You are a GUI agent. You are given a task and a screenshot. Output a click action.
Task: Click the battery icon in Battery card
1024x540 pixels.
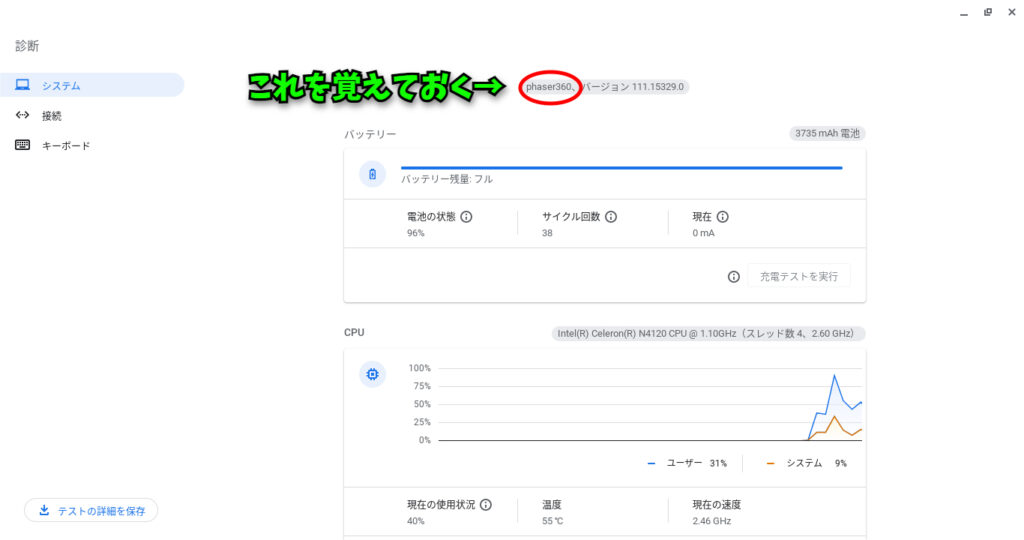373,174
